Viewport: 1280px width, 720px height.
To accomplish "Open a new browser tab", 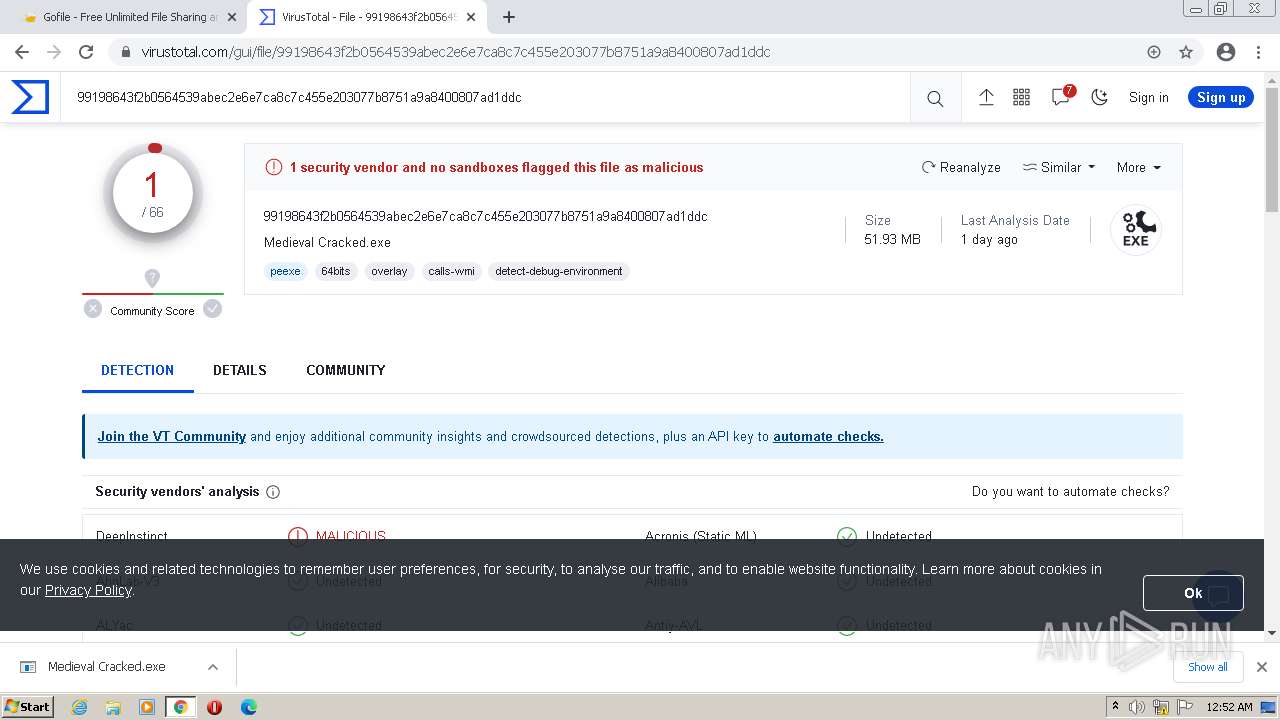I will pos(509,17).
